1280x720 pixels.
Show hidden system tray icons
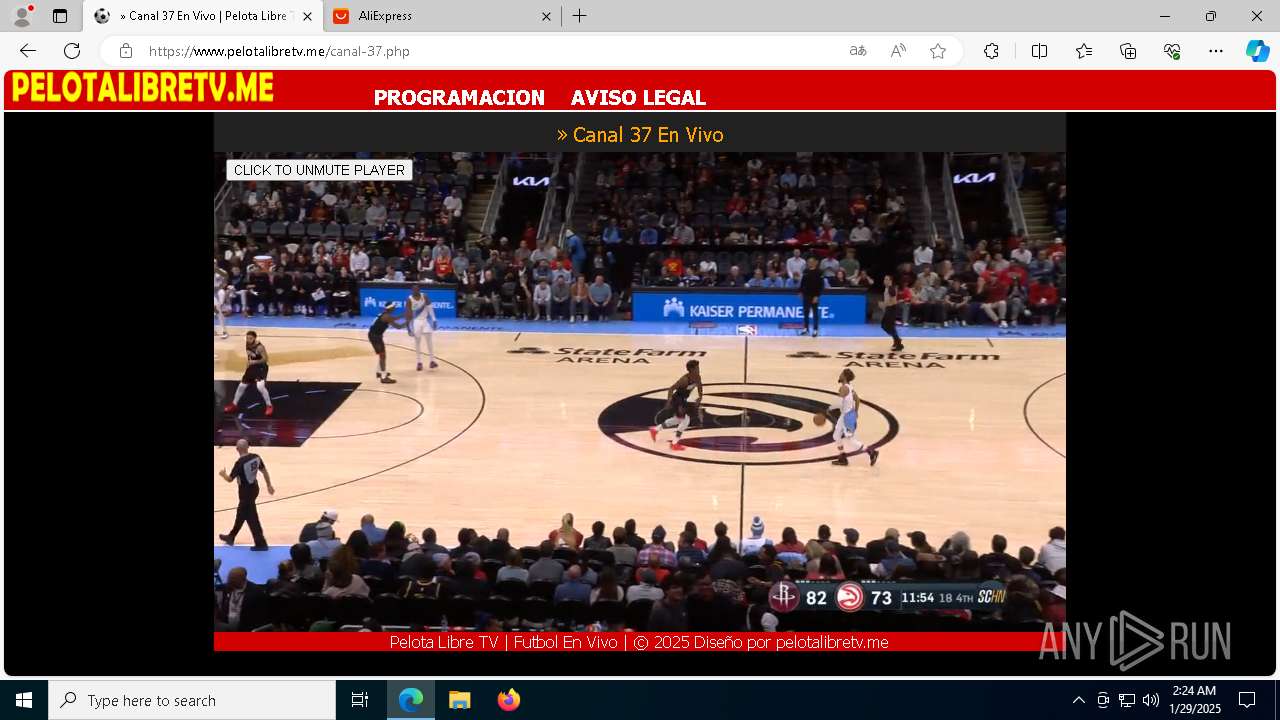pos(1078,700)
